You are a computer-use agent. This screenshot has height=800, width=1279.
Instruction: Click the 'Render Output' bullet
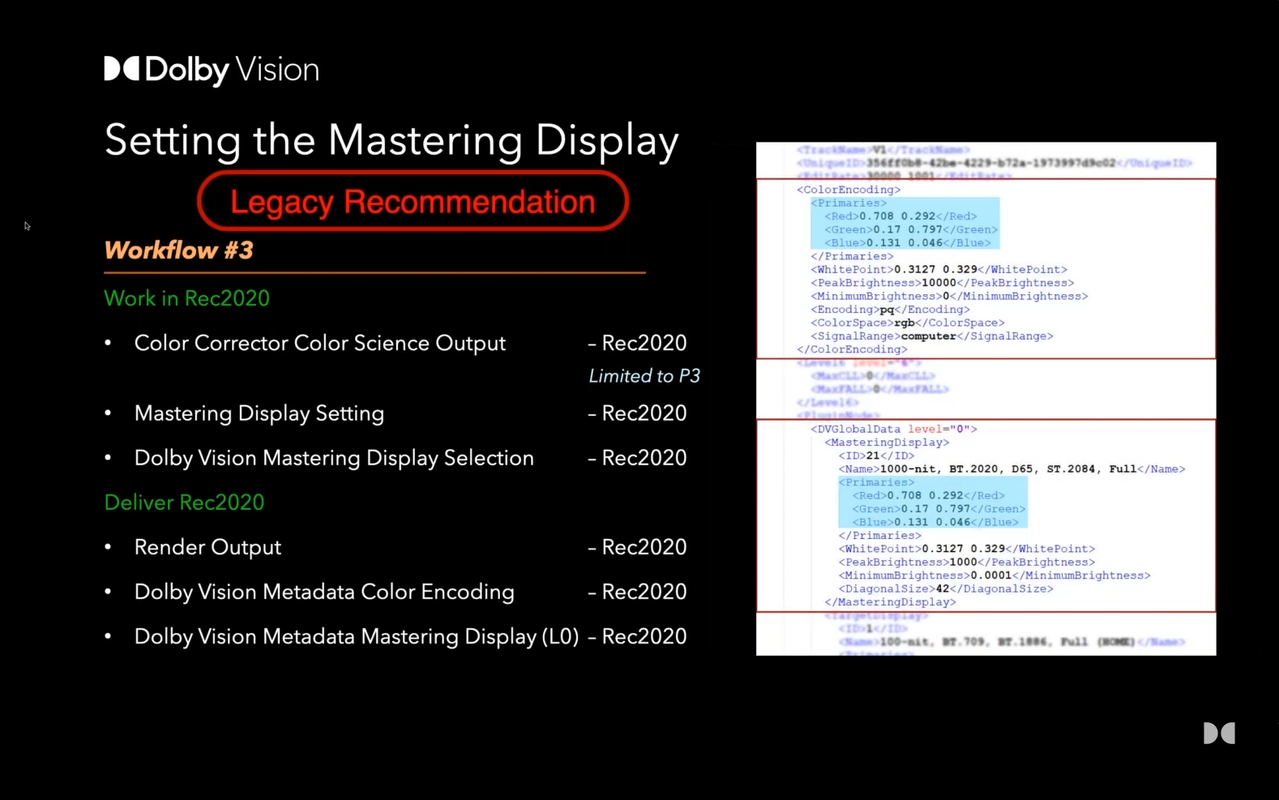pyautogui.click(x=208, y=547)
